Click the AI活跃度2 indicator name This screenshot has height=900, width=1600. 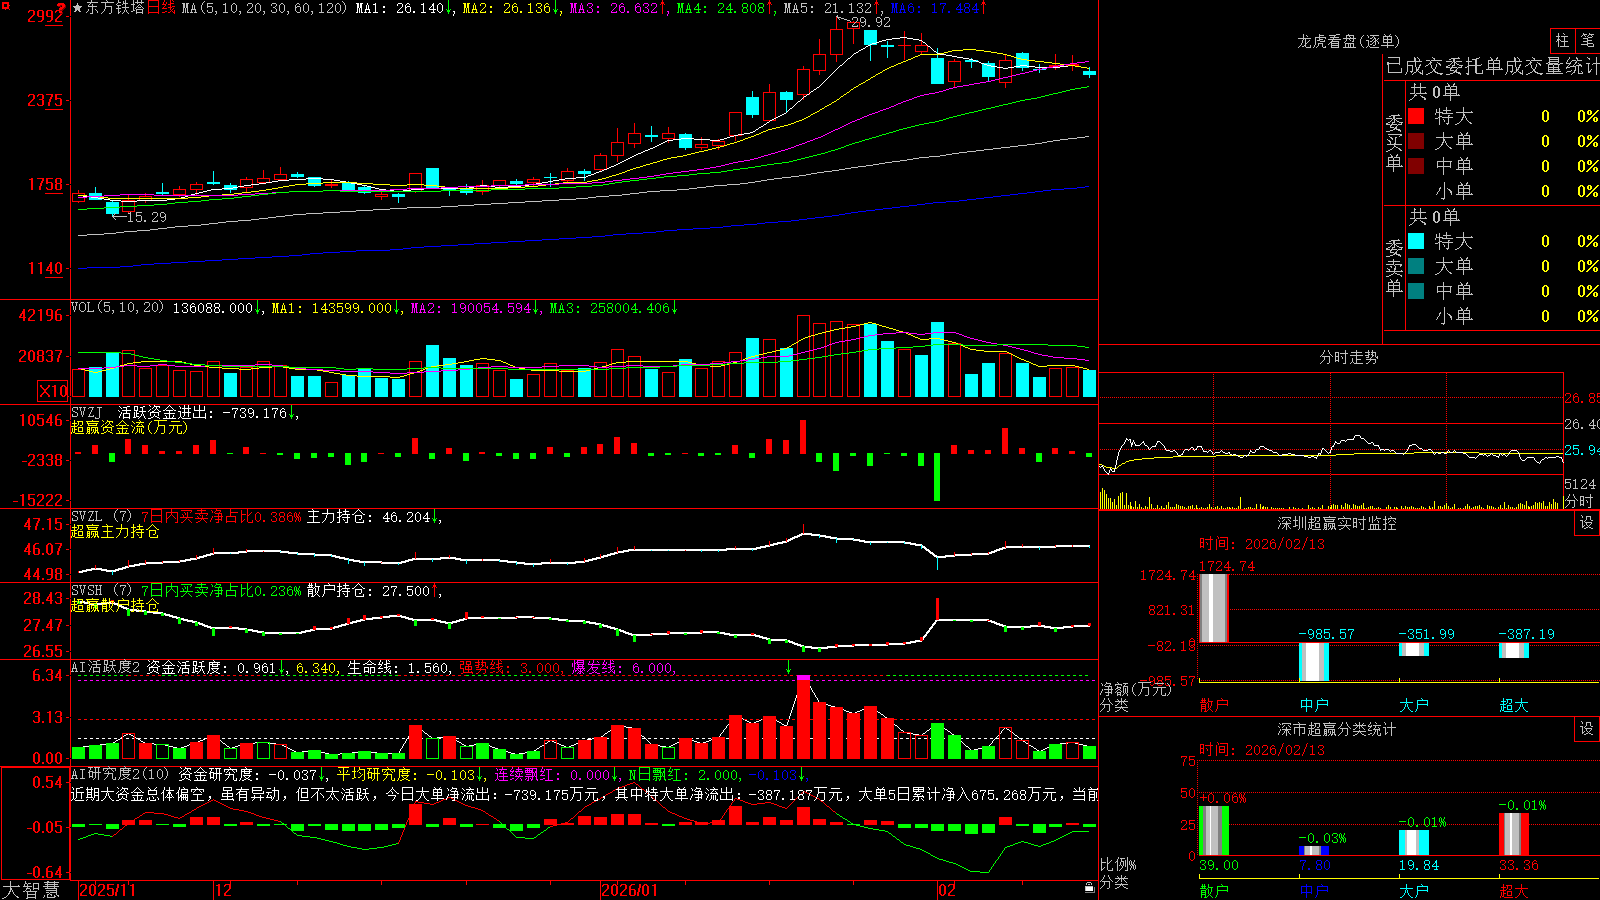coord(106,667)
